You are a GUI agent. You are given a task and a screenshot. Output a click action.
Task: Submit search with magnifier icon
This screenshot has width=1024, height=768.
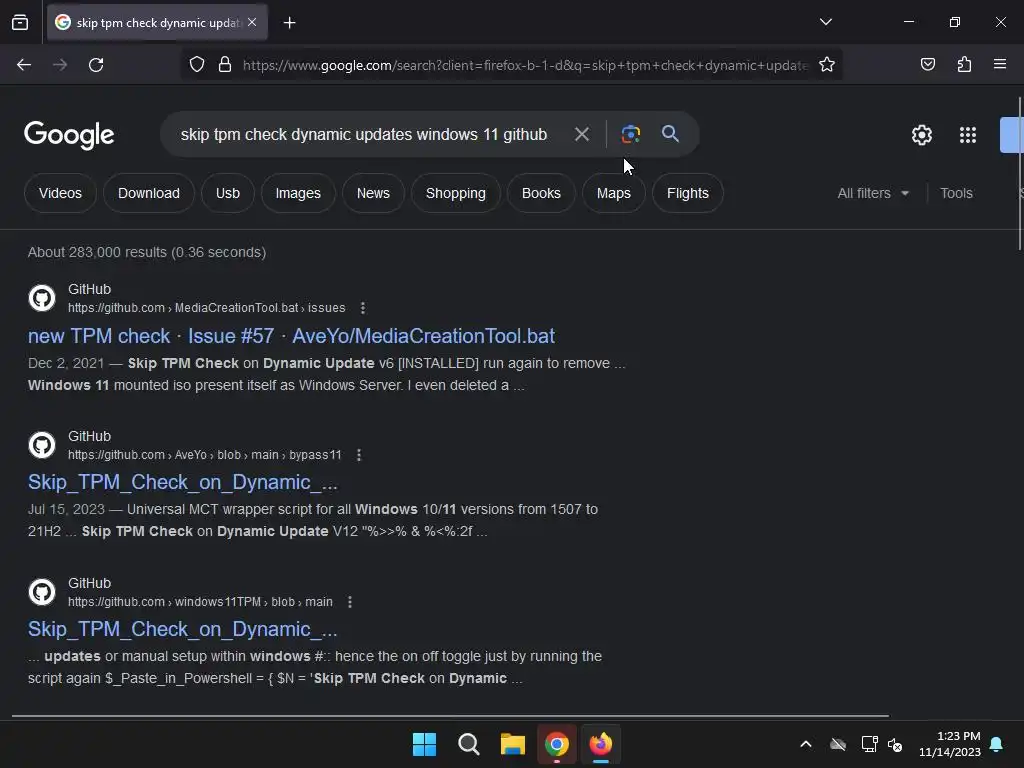point(670,134)
